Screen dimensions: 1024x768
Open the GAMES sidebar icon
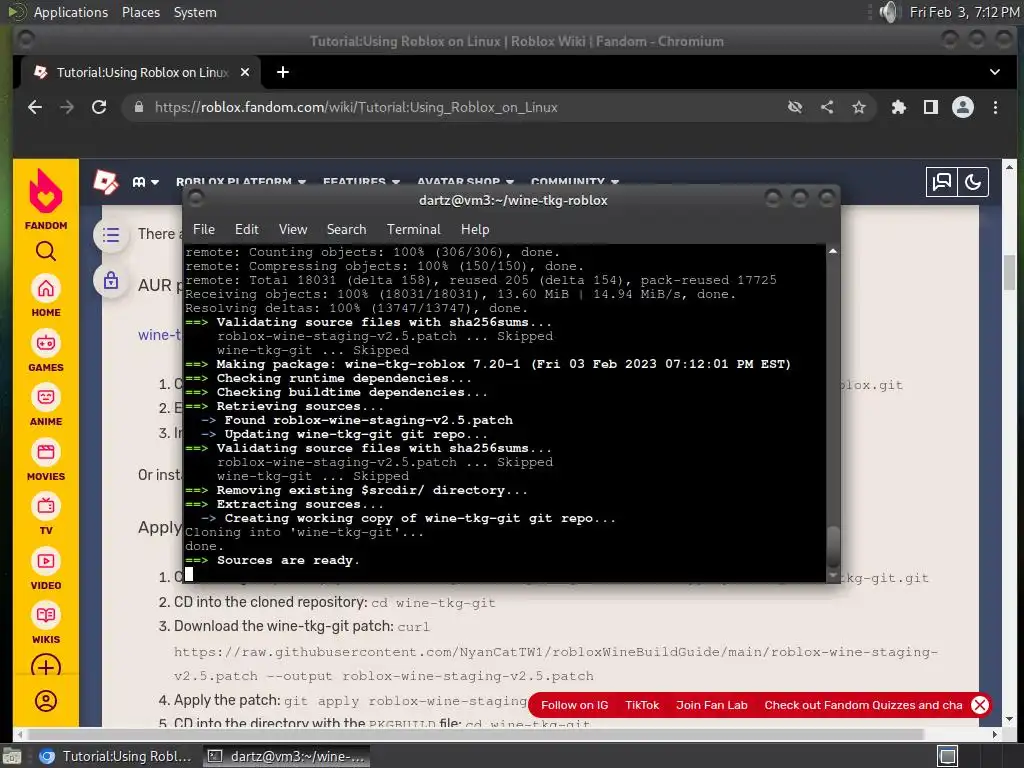pos(46,343)
